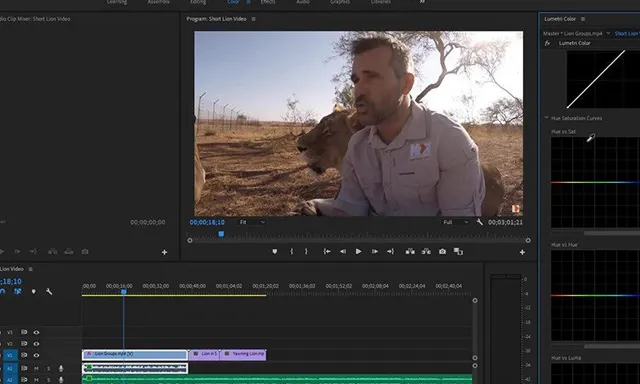Open the Master Lion Groups.mp4 dropdown
The width and height of the screenshot is (640, 384).
[608, 33]
